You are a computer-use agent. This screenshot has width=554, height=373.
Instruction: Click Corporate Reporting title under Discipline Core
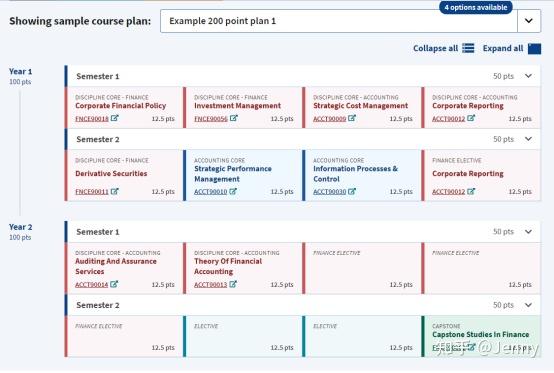tap(468, 106)
